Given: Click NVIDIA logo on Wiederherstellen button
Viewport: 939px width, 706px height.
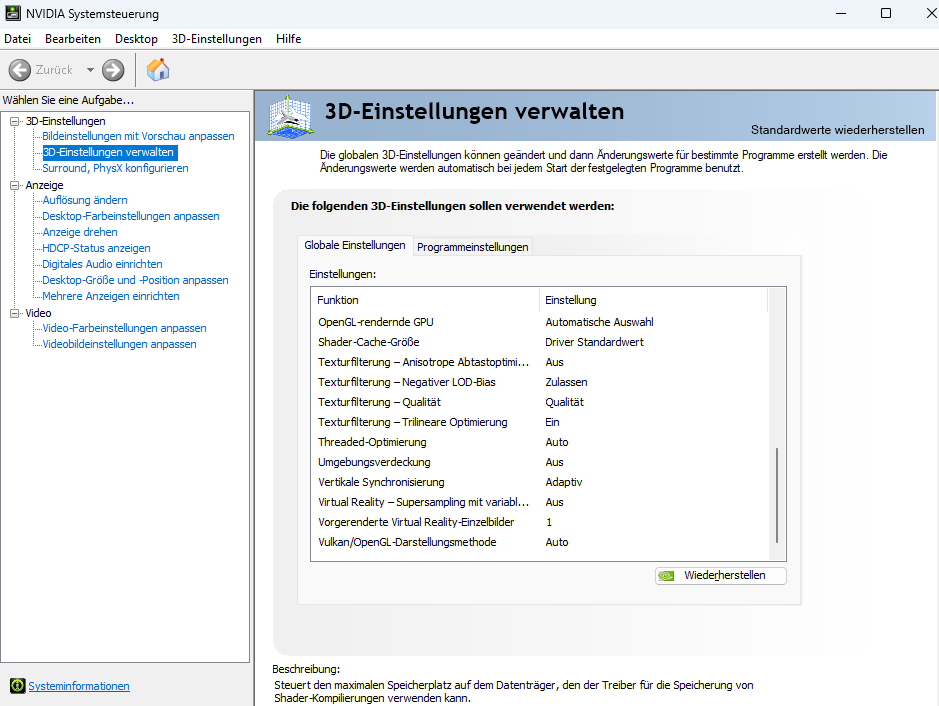Looking at the screenshot, I should pos(666,575).
